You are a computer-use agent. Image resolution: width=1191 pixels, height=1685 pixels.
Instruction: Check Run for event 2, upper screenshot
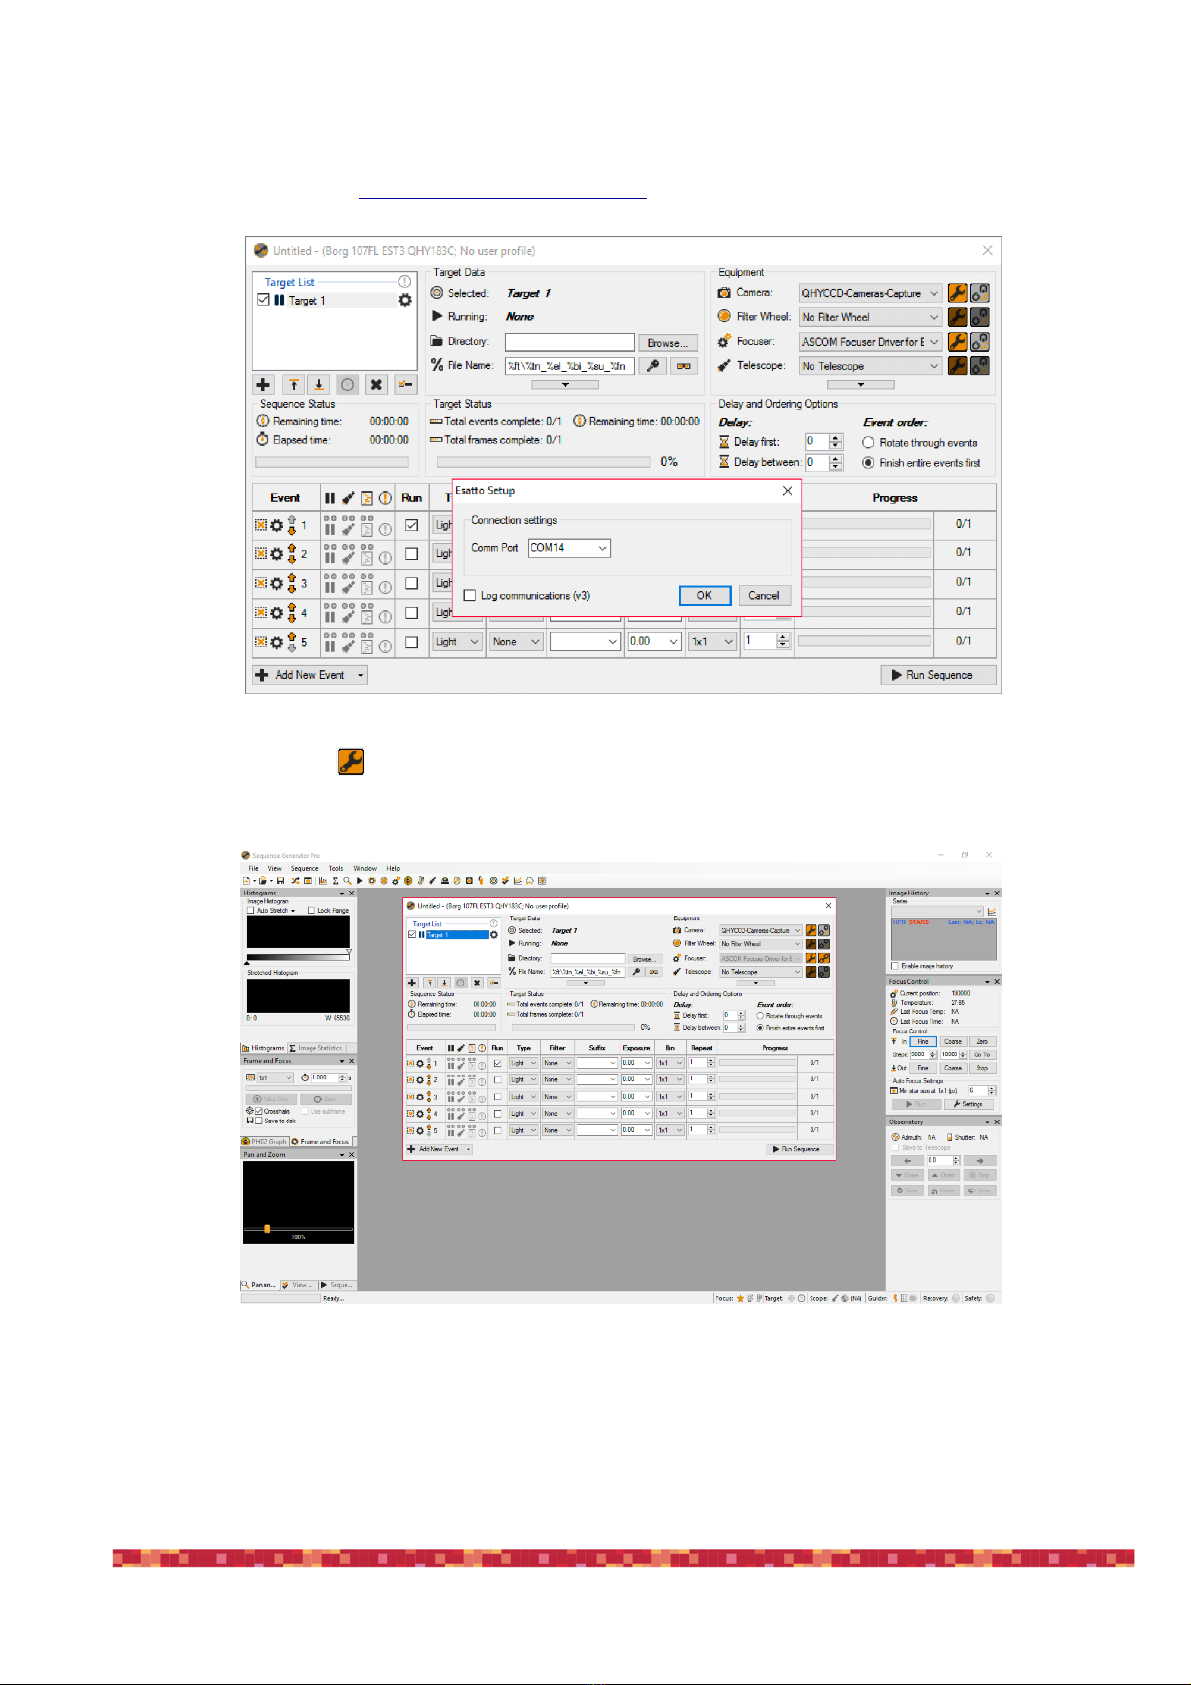pyautogui.click(x=411, y=554)
